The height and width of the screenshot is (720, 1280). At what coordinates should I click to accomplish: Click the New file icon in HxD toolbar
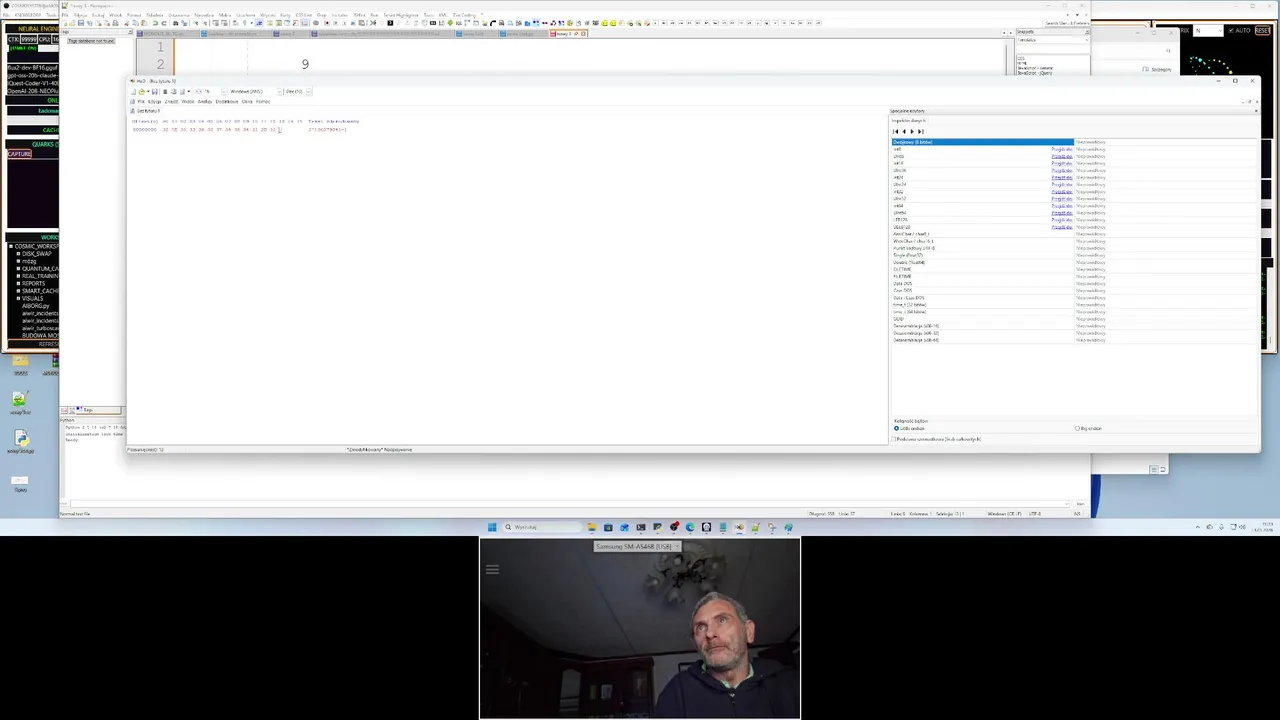coord(133,92)
